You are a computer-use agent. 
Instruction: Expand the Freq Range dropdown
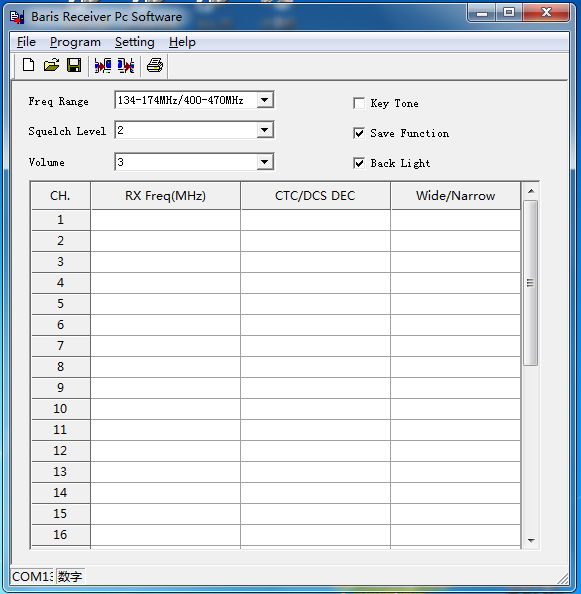pos(265,100)
